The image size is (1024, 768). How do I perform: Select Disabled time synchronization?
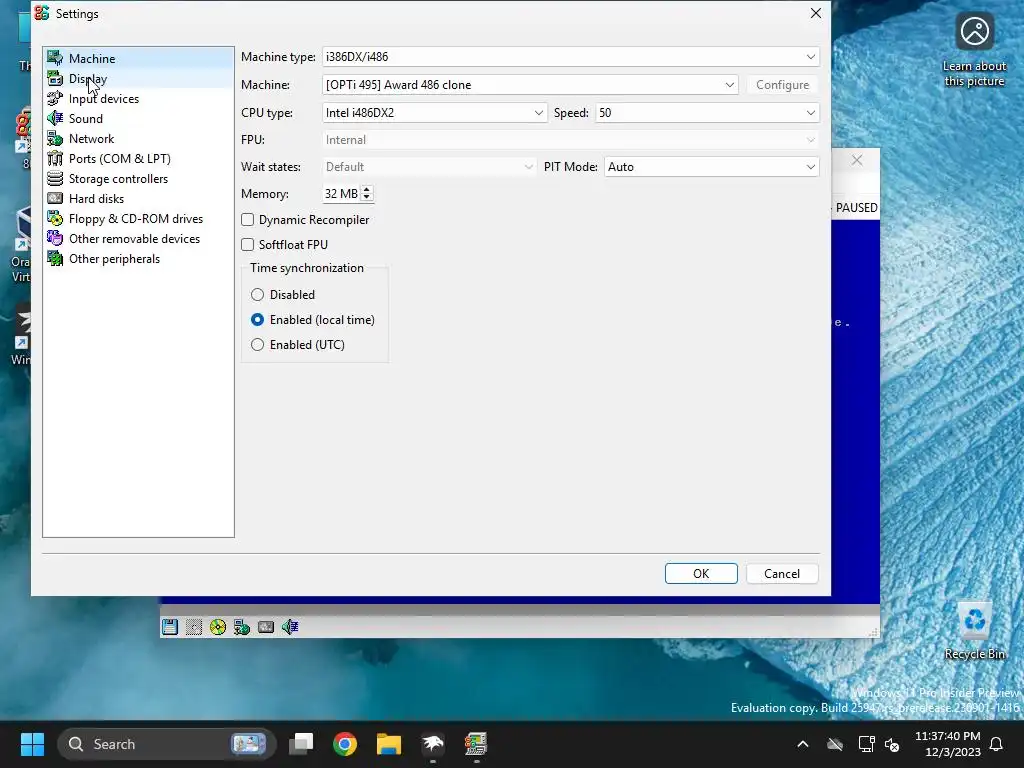(x=257, y=295)
